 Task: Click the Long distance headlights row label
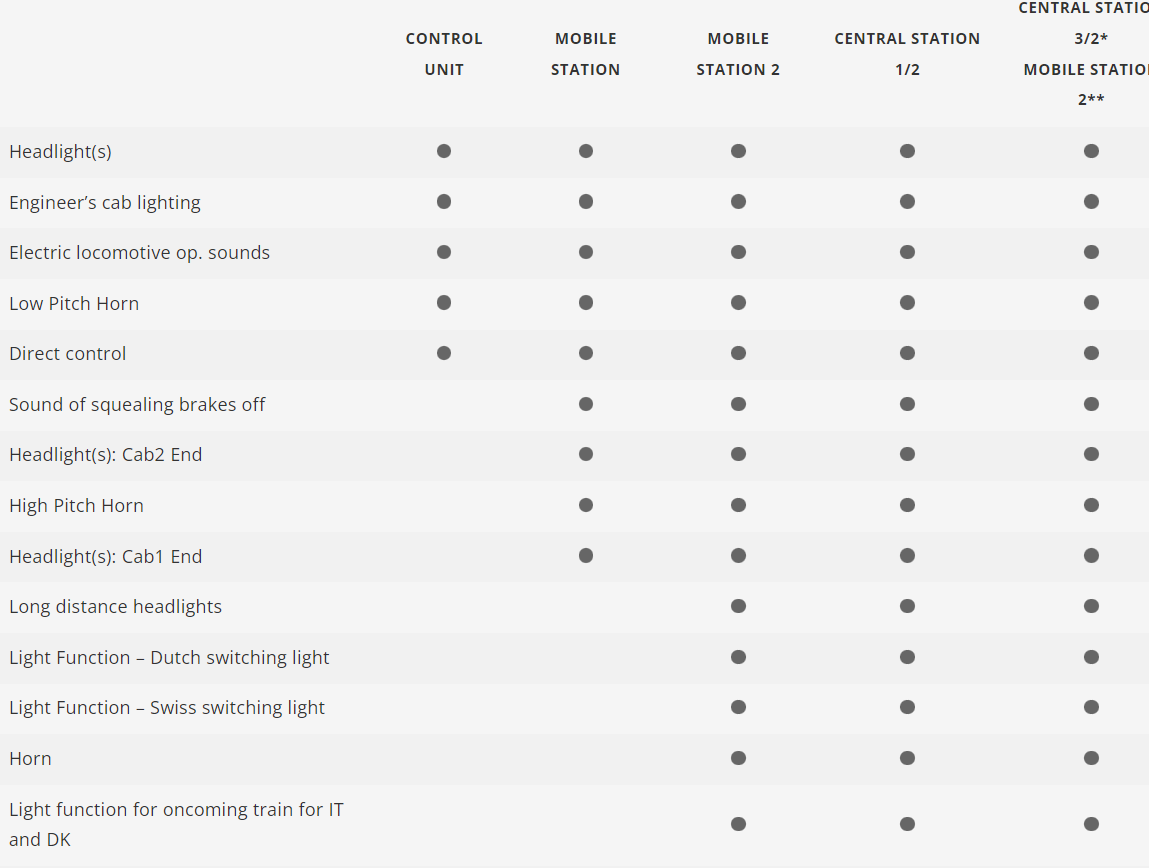[115, 607]
